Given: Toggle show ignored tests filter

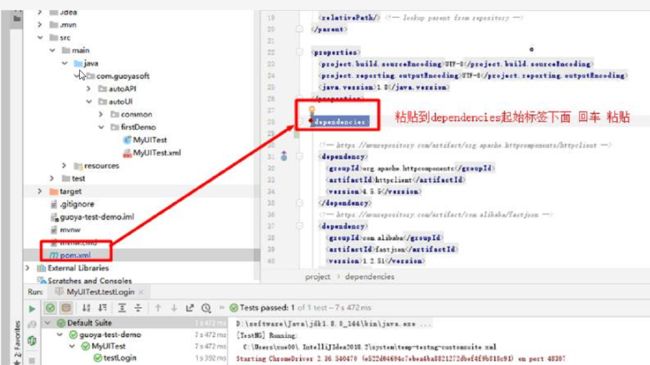Looking at the screenshot, I should [x=66, y=308].
